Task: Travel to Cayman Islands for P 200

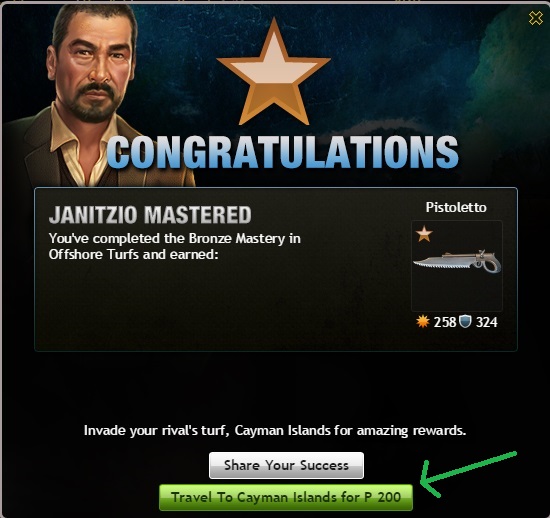Action: 286,497
